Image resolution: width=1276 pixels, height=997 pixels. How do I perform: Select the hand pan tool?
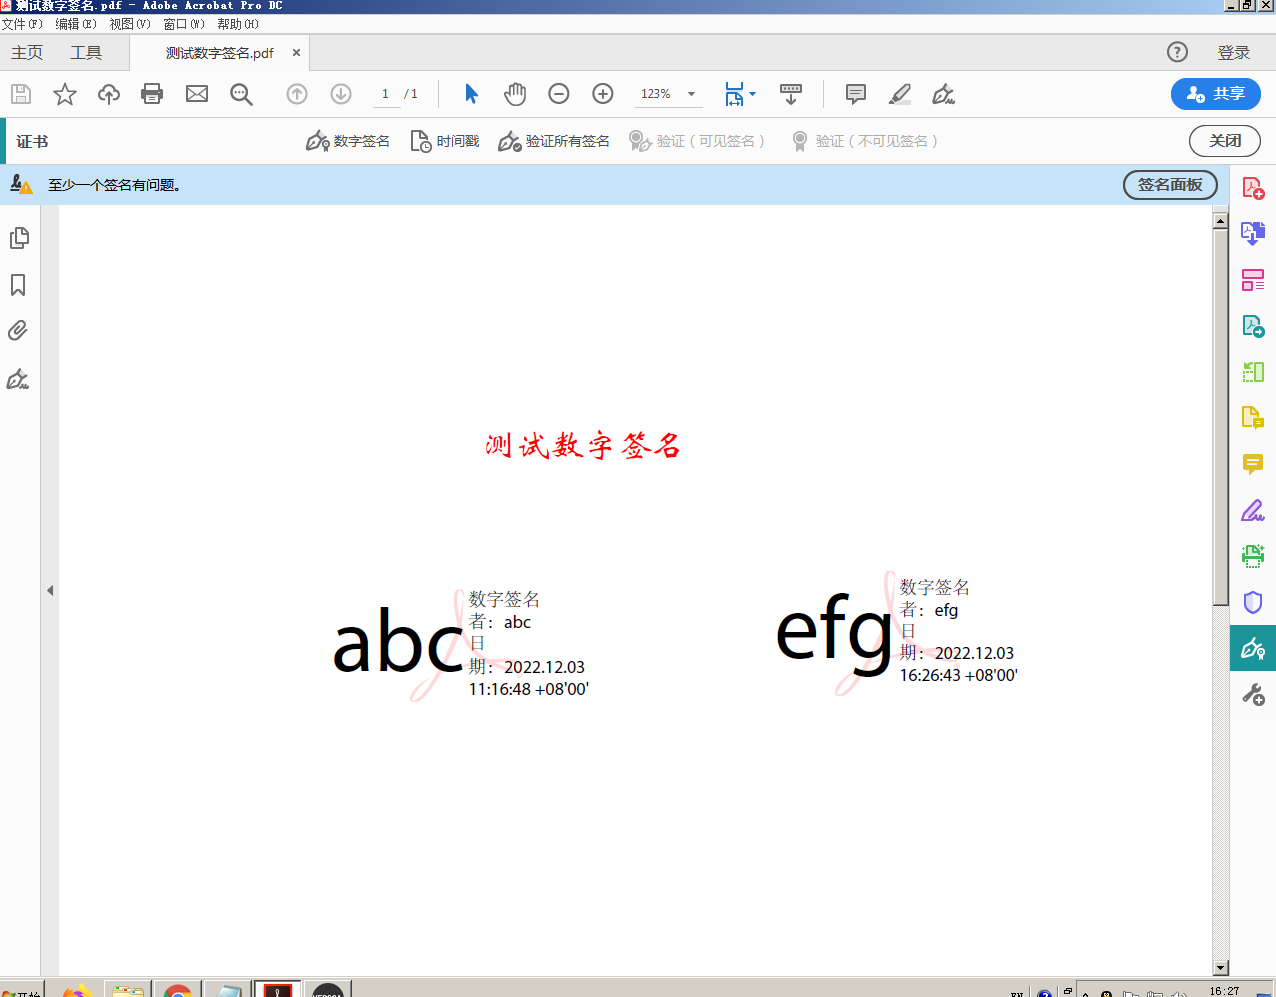tap(515, 94)
